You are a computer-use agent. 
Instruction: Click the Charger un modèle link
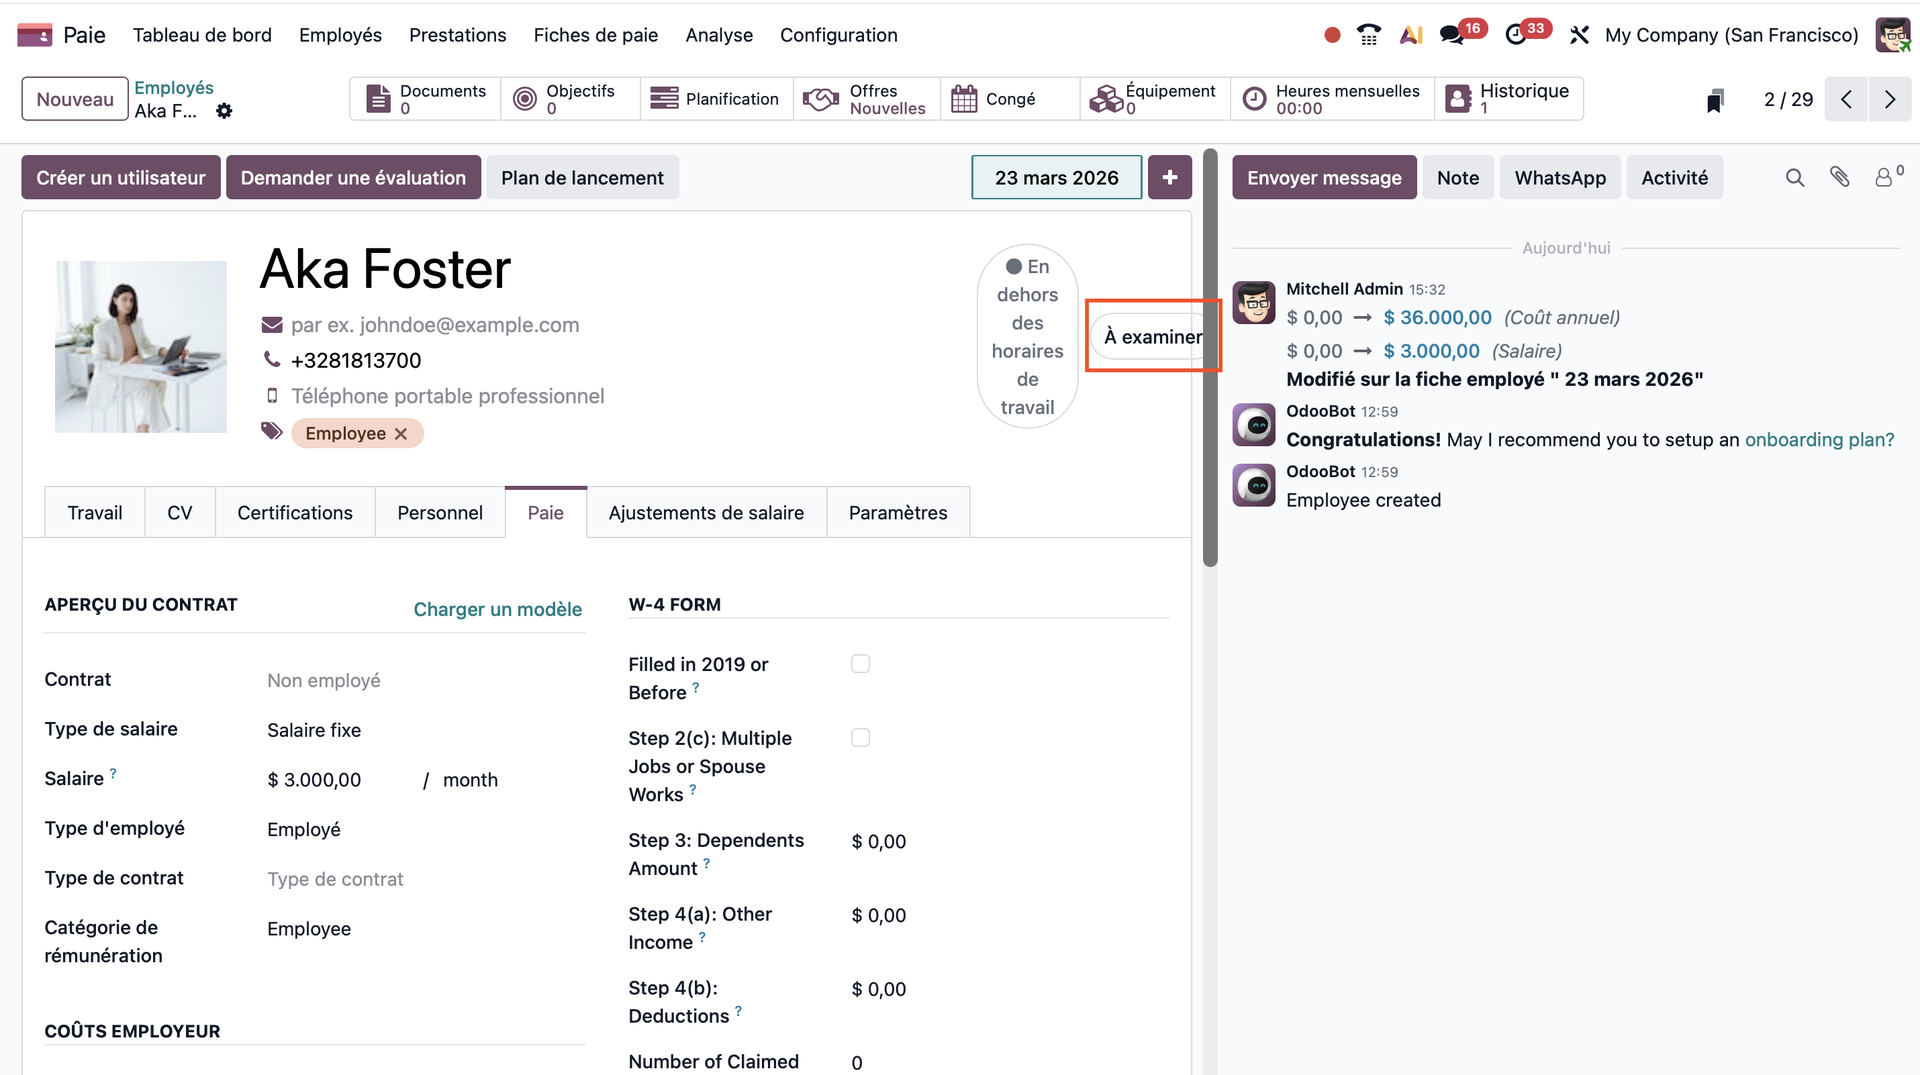click(497, 609)
